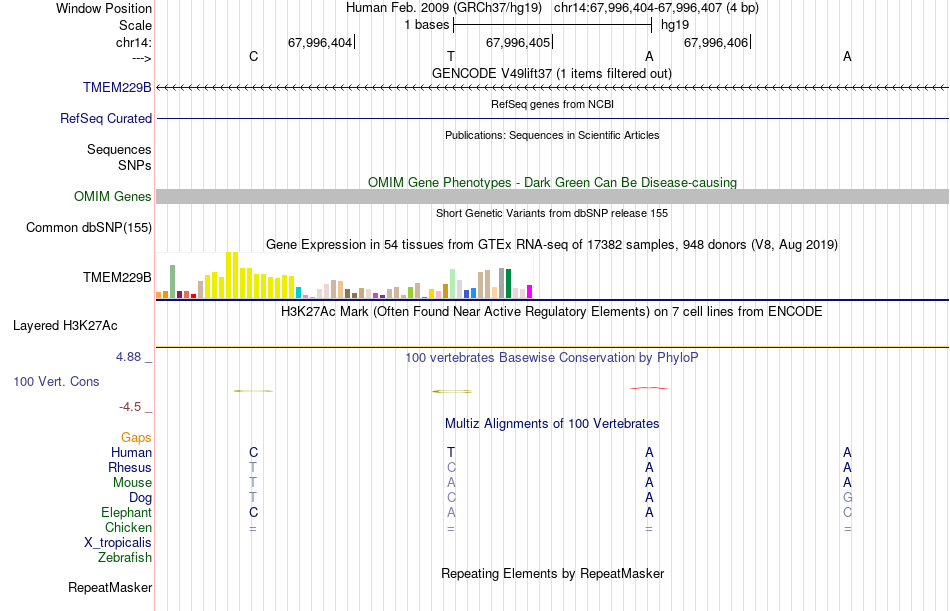The width and height of the screenshot is (950, 611).
Task: Select the Dog alignment row label
Action: click(x=140, y=497)
